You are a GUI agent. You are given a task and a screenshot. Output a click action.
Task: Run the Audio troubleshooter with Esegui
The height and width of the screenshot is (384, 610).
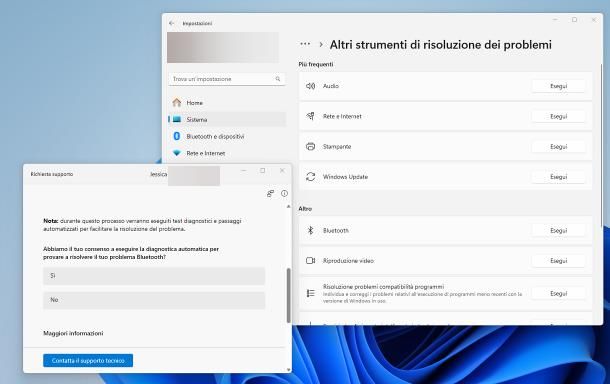point(559,86)
